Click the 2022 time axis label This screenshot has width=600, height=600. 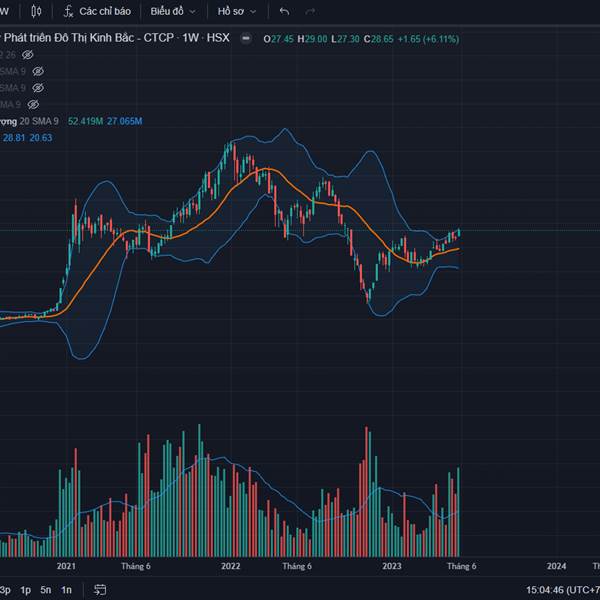click(x=230, y=566)
